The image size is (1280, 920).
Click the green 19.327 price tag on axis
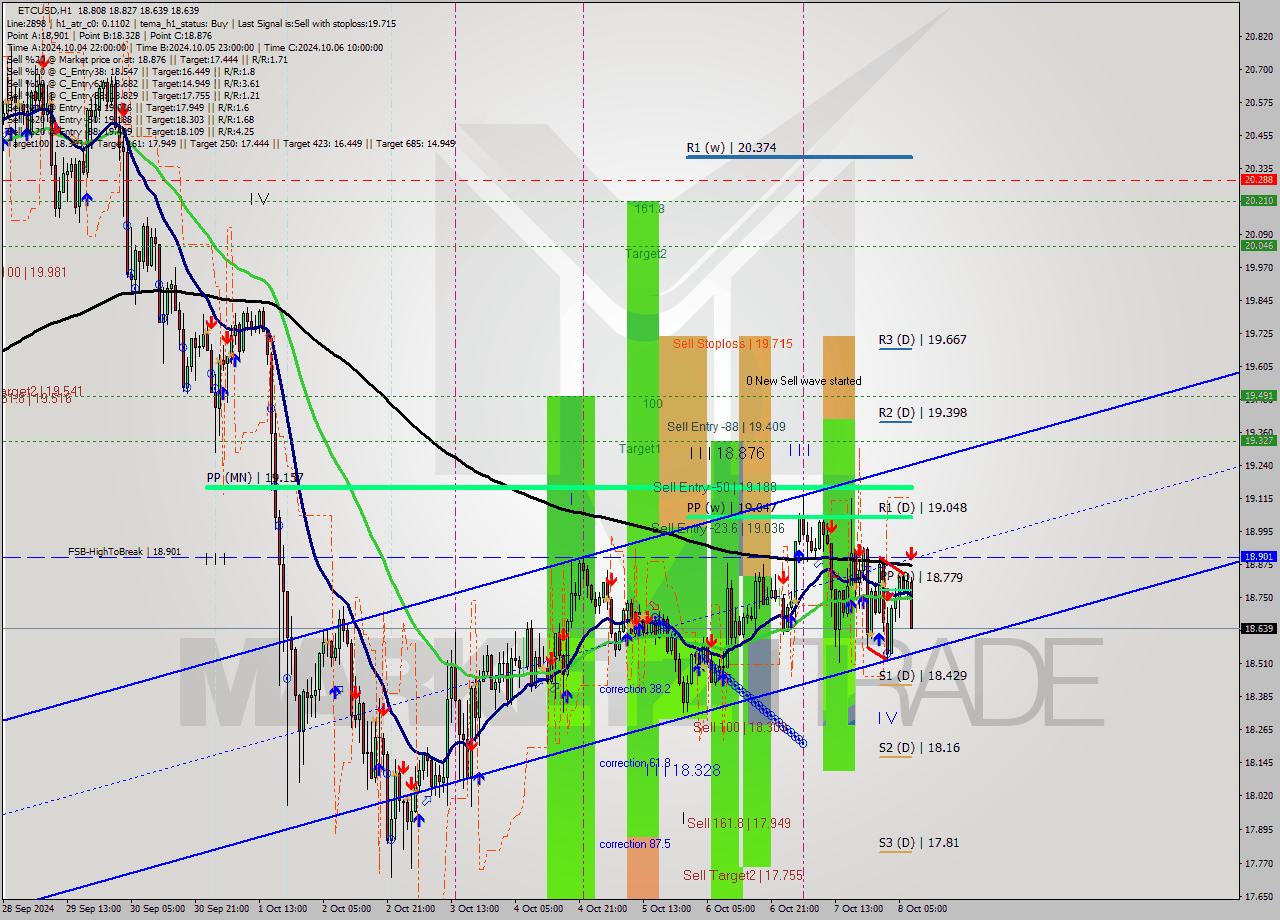click(x=1258, y=441)
